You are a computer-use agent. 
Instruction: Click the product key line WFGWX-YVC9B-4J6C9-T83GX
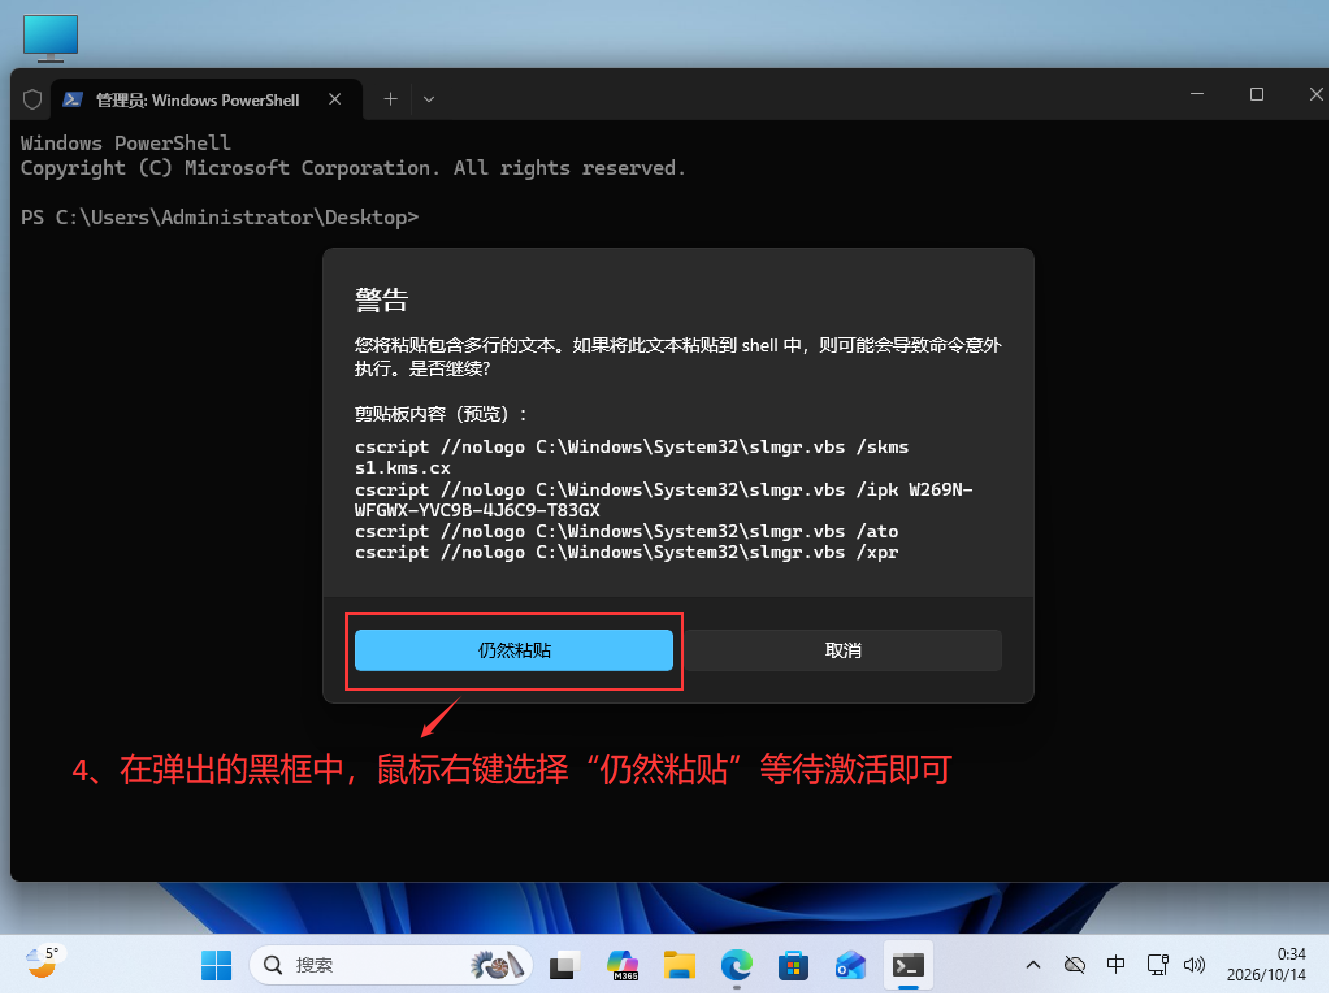click(x=477, y=509)
